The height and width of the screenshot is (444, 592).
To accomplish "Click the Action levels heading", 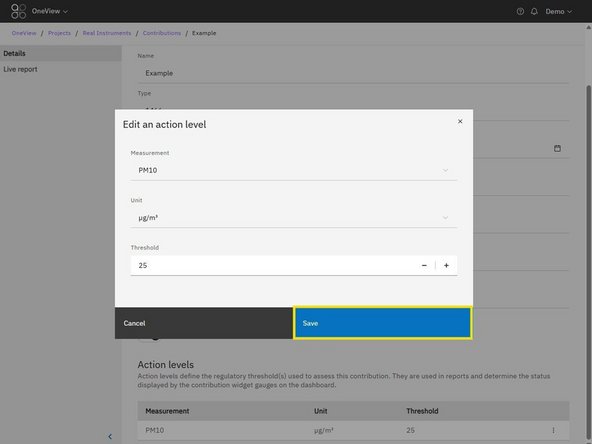I will pos(165,365).
